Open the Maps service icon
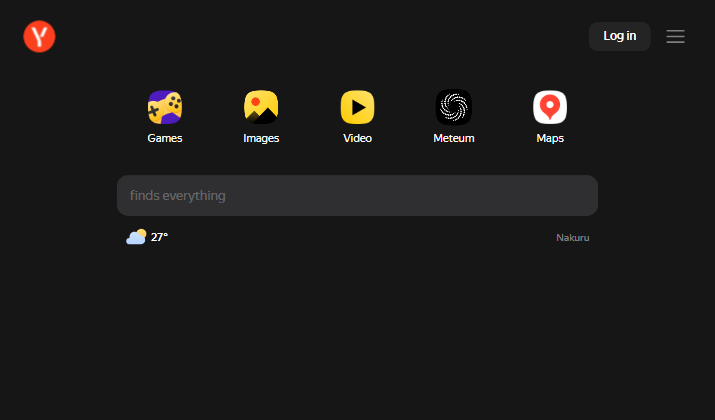 click(550, 108)
